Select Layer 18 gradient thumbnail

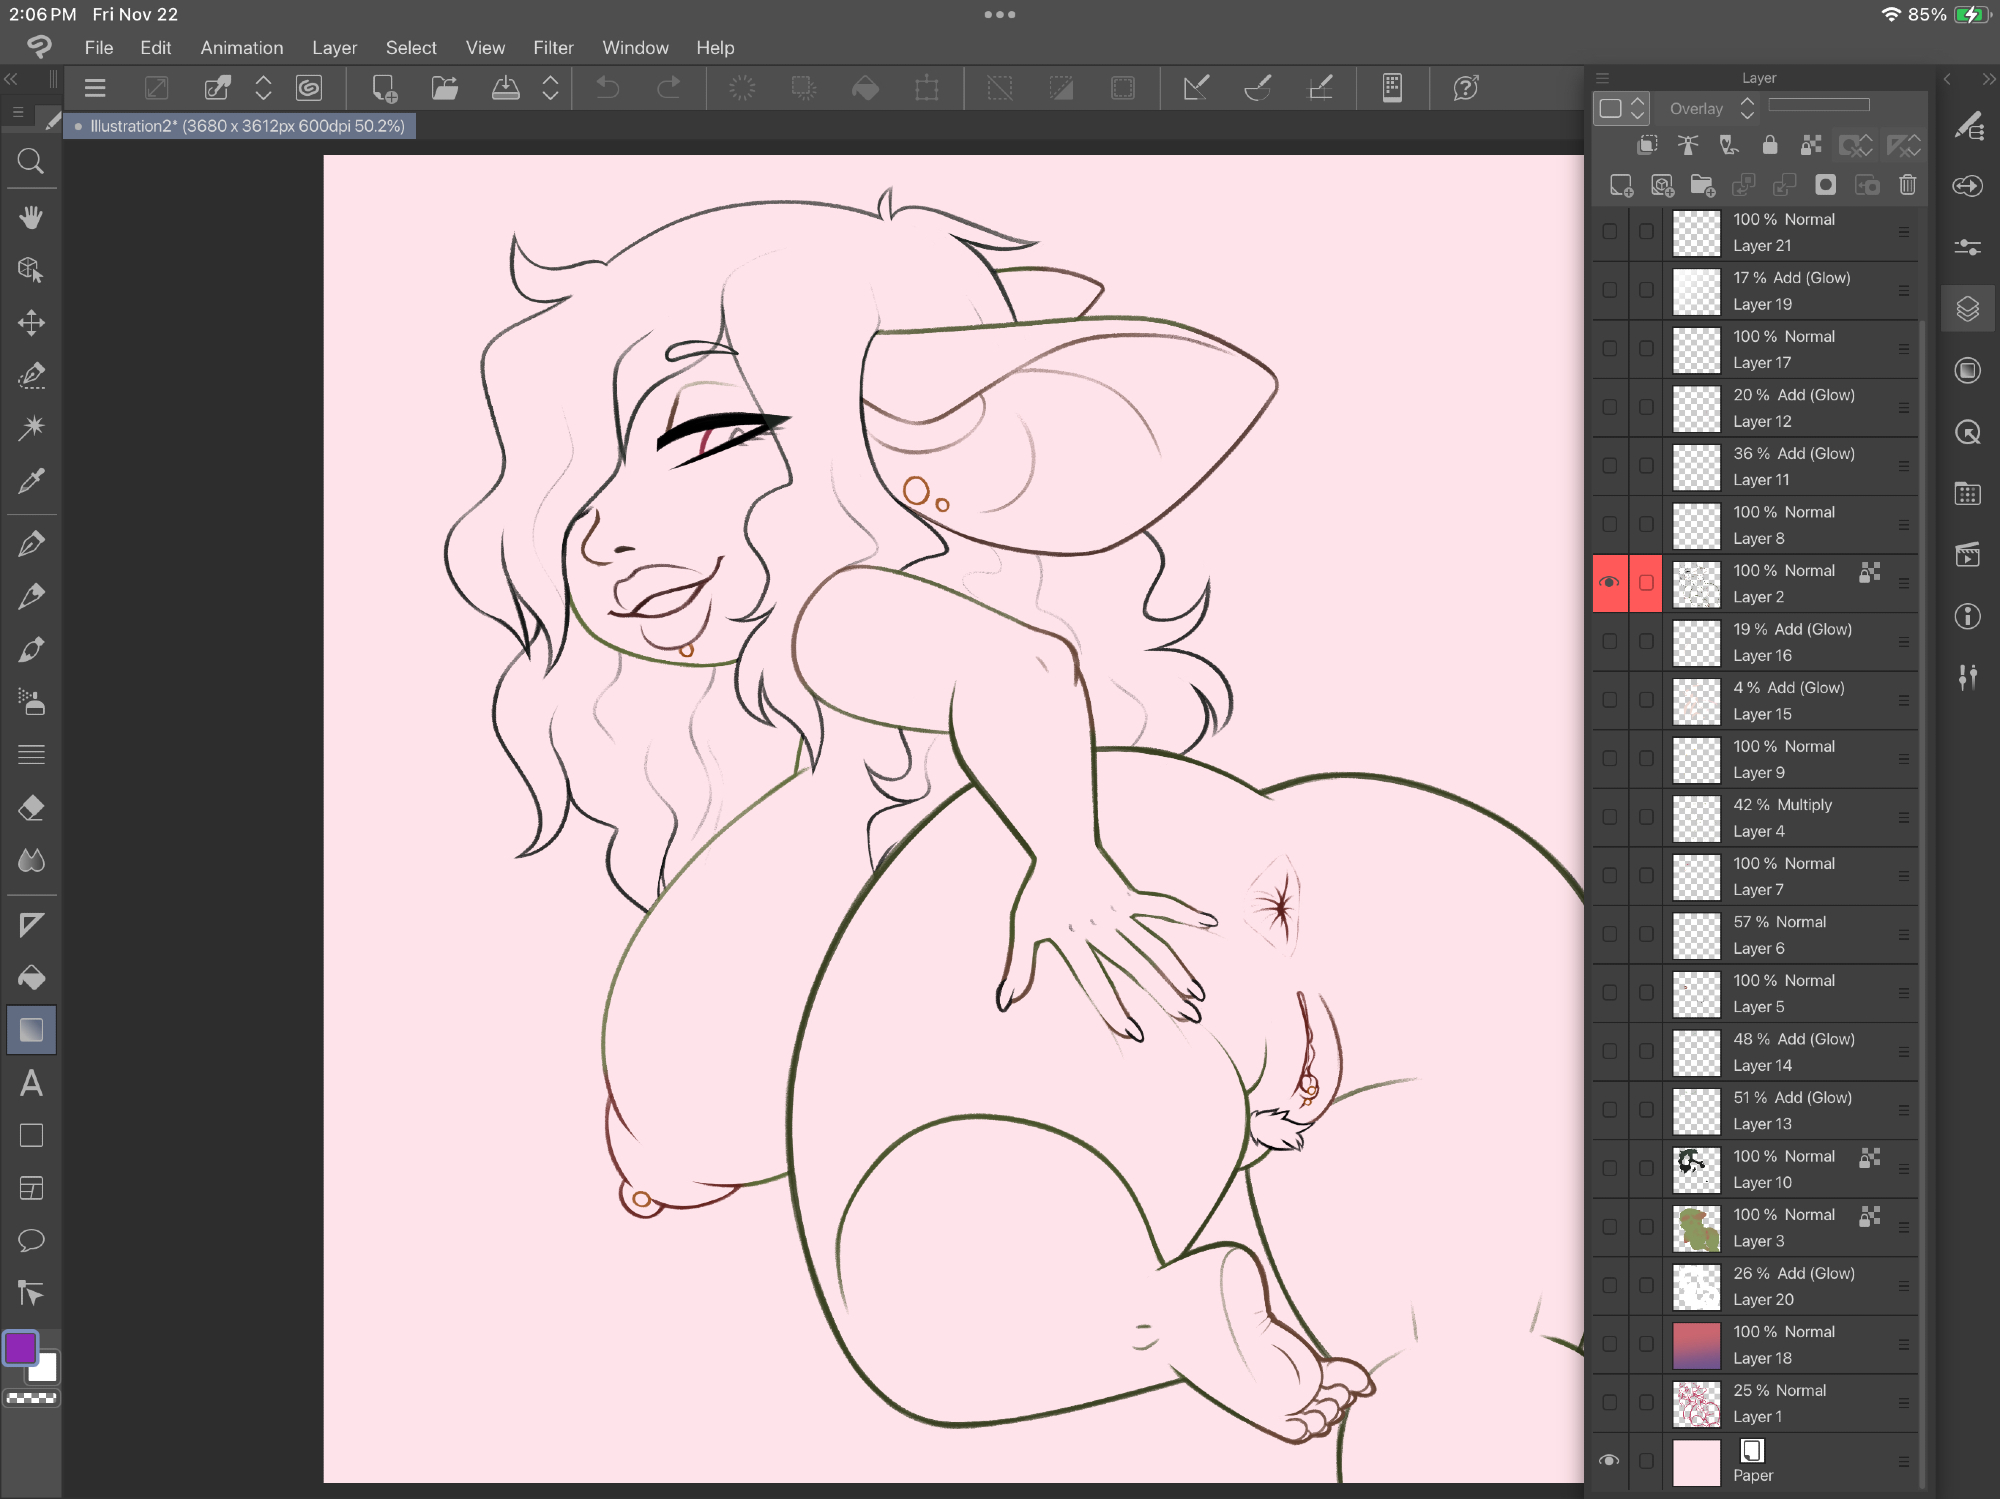tap(1696, 1345)
